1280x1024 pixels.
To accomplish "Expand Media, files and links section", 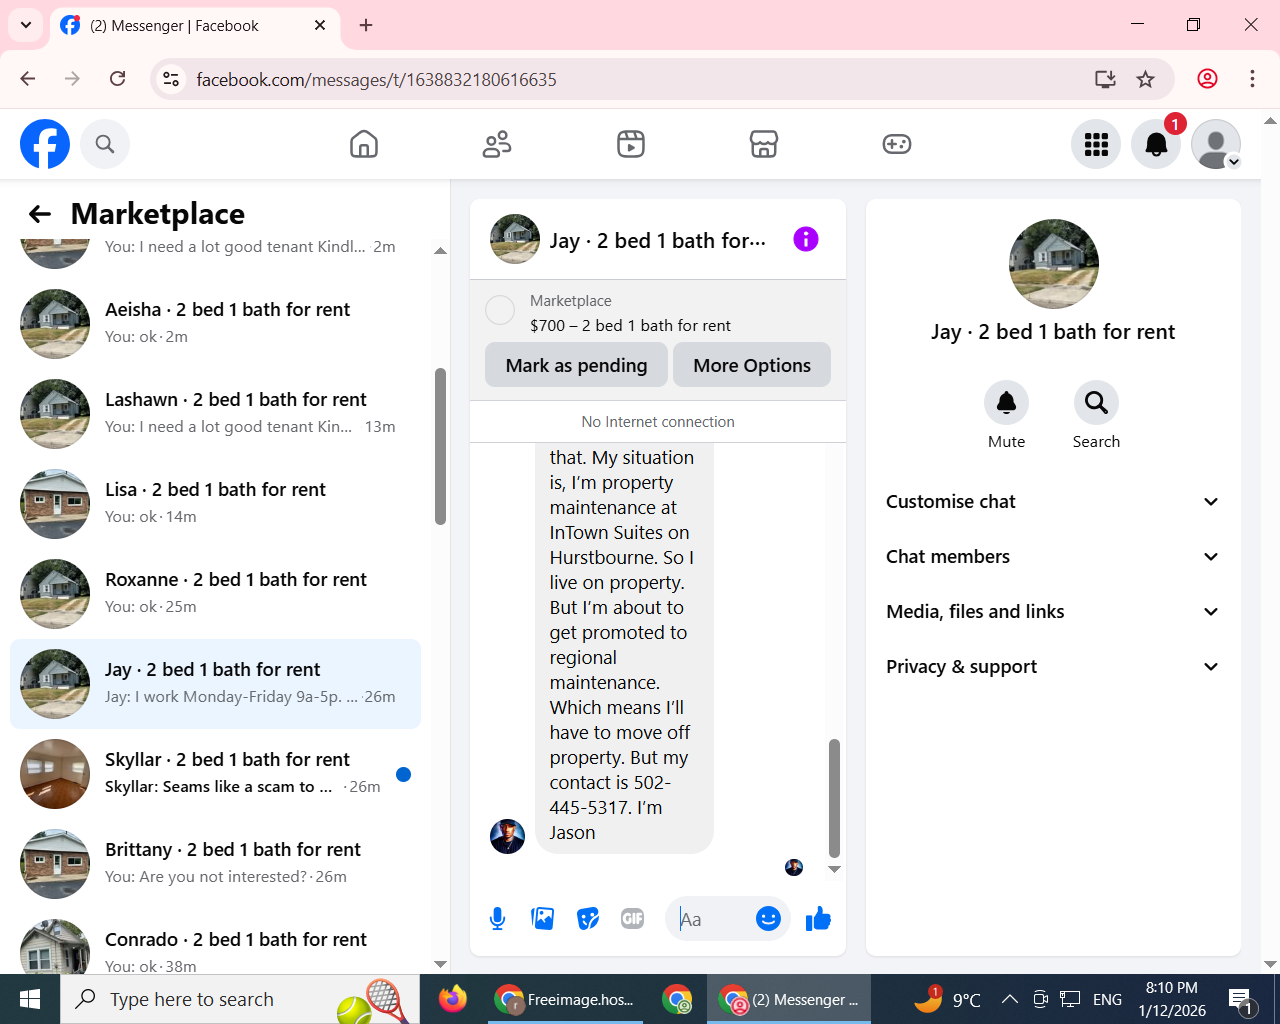I will [1053, 612].
